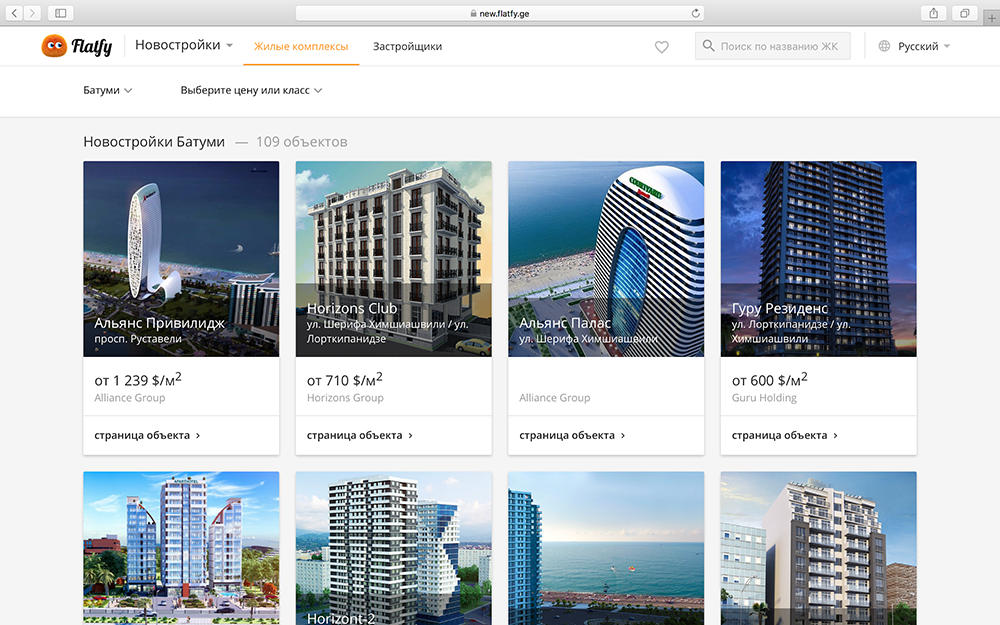Open the Safari share button
The image size is (1000, 625).
click(934, 13)
